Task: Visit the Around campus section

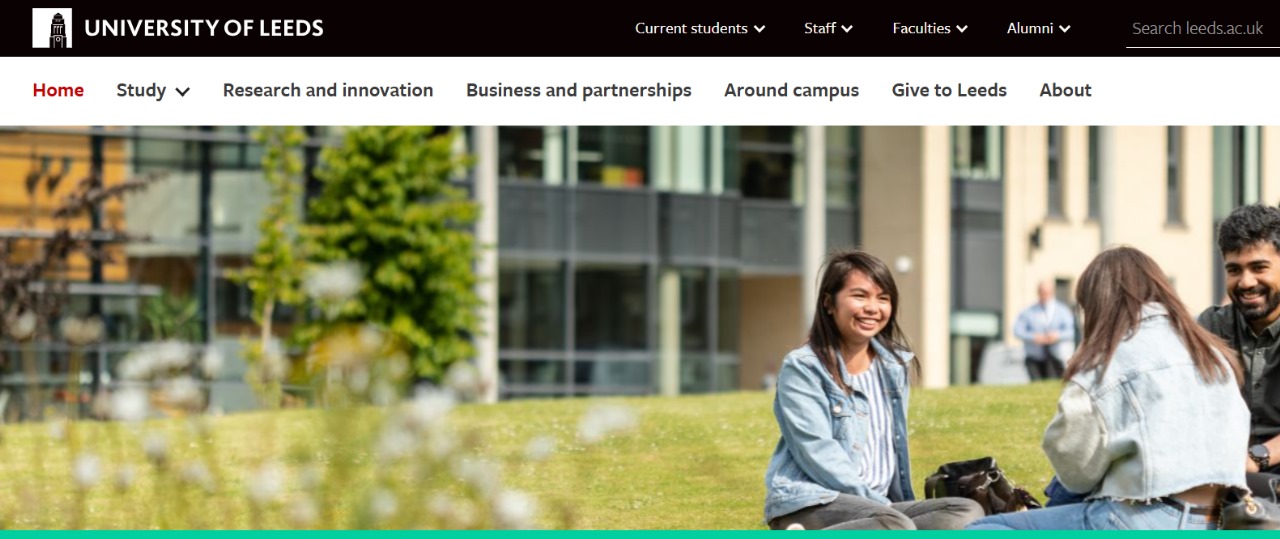Action: (791, 90)
